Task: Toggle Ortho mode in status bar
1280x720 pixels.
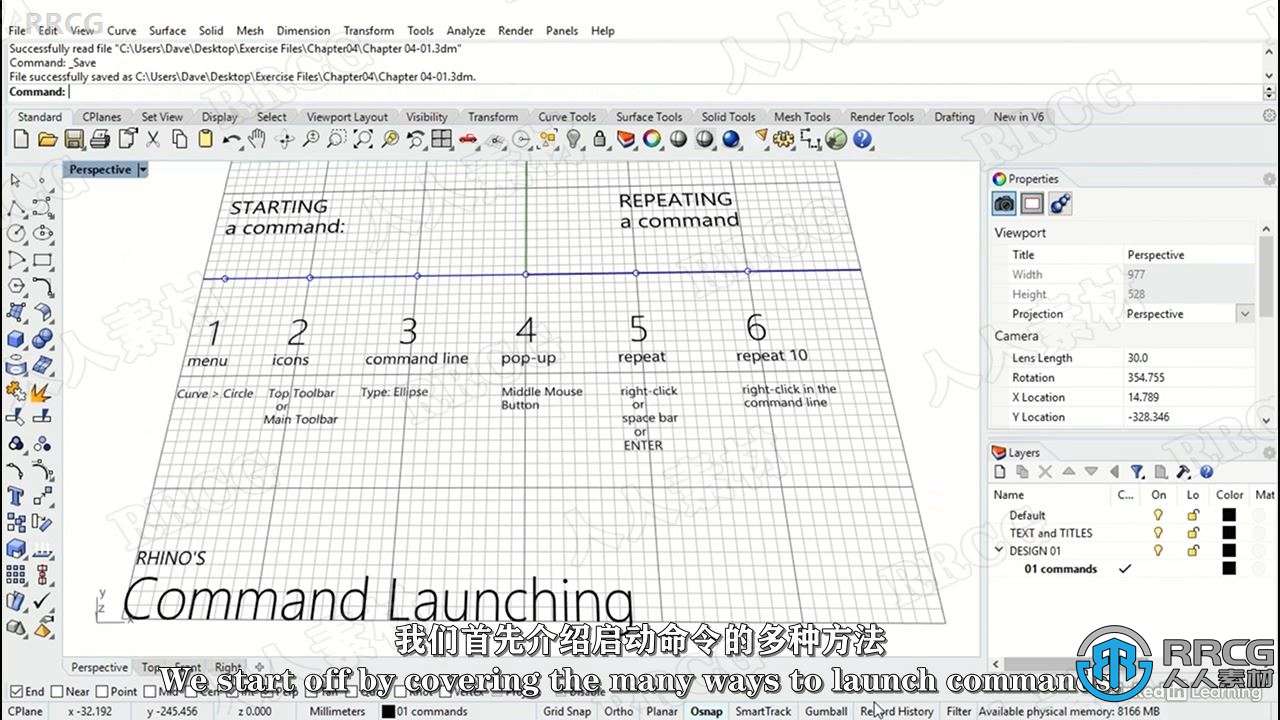Action: 619,711
